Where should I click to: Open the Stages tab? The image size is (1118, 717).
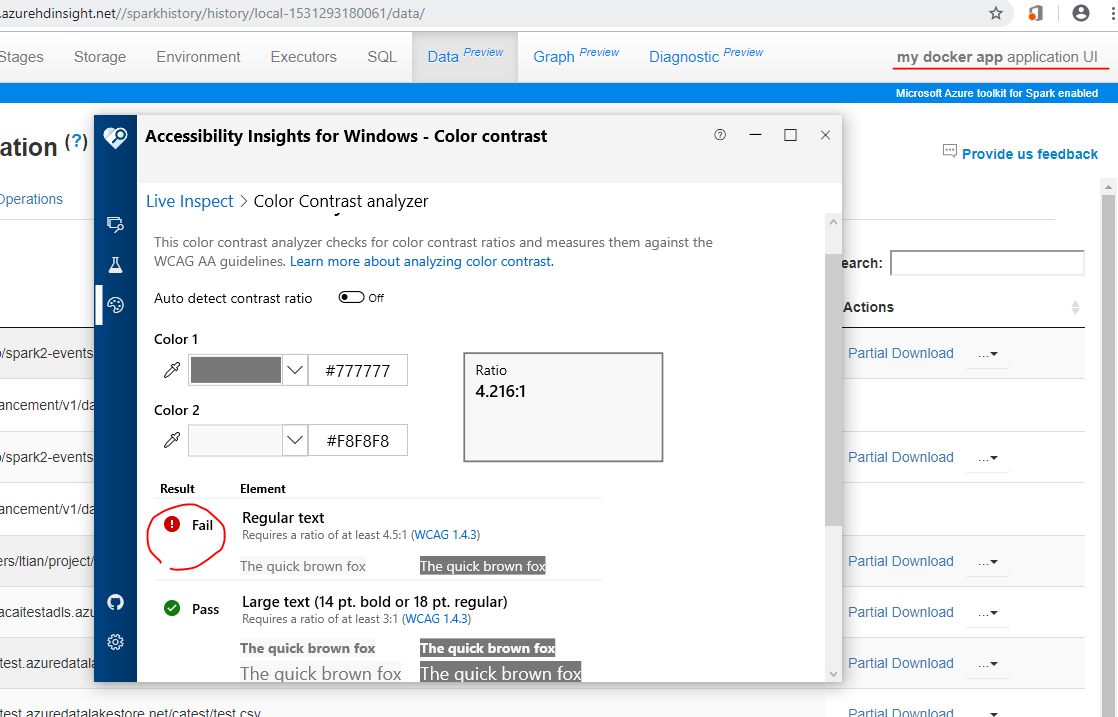tap(21, 57)
